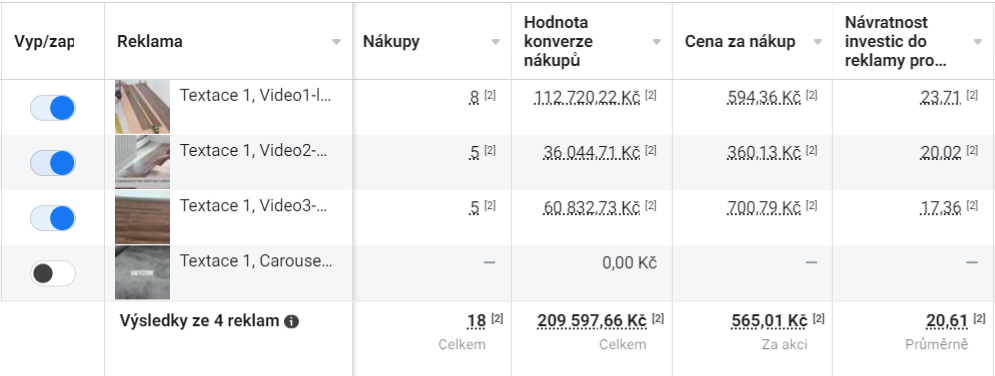
Task: Click footnote [2] beside 112 720,22 Kč
Action: point(651,95)
